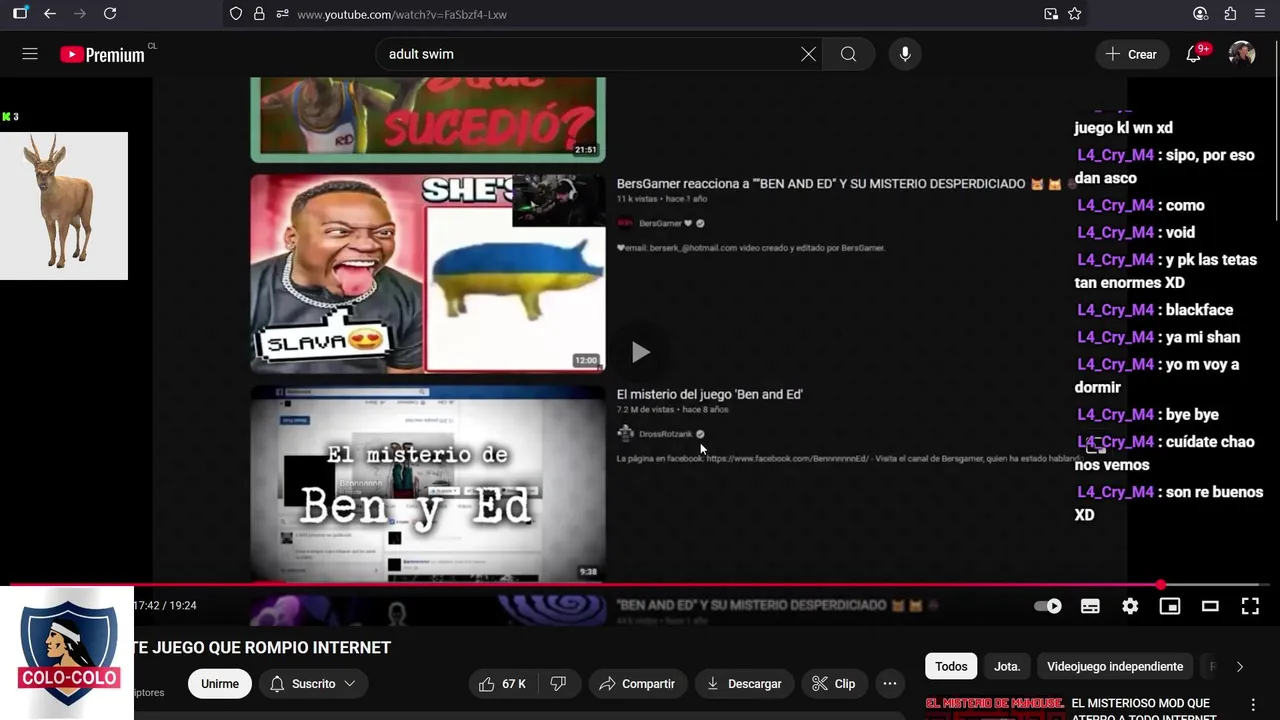The width and height of the screenshot is (1280, 720).
Task: Click the play arrow overlay in video
Action: click(640, 352)
